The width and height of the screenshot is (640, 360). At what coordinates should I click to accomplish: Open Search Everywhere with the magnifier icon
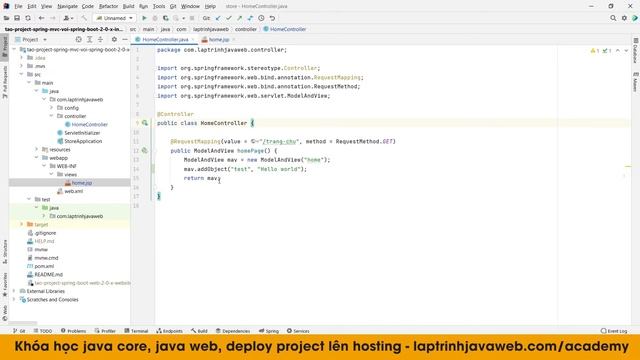(613, 18)
